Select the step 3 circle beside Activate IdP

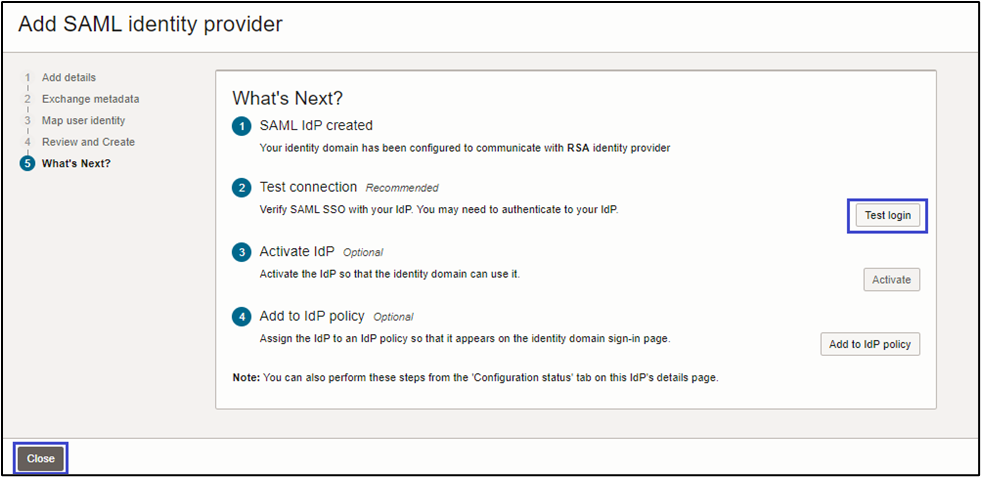pyautogui.click(x=241, y=252)
